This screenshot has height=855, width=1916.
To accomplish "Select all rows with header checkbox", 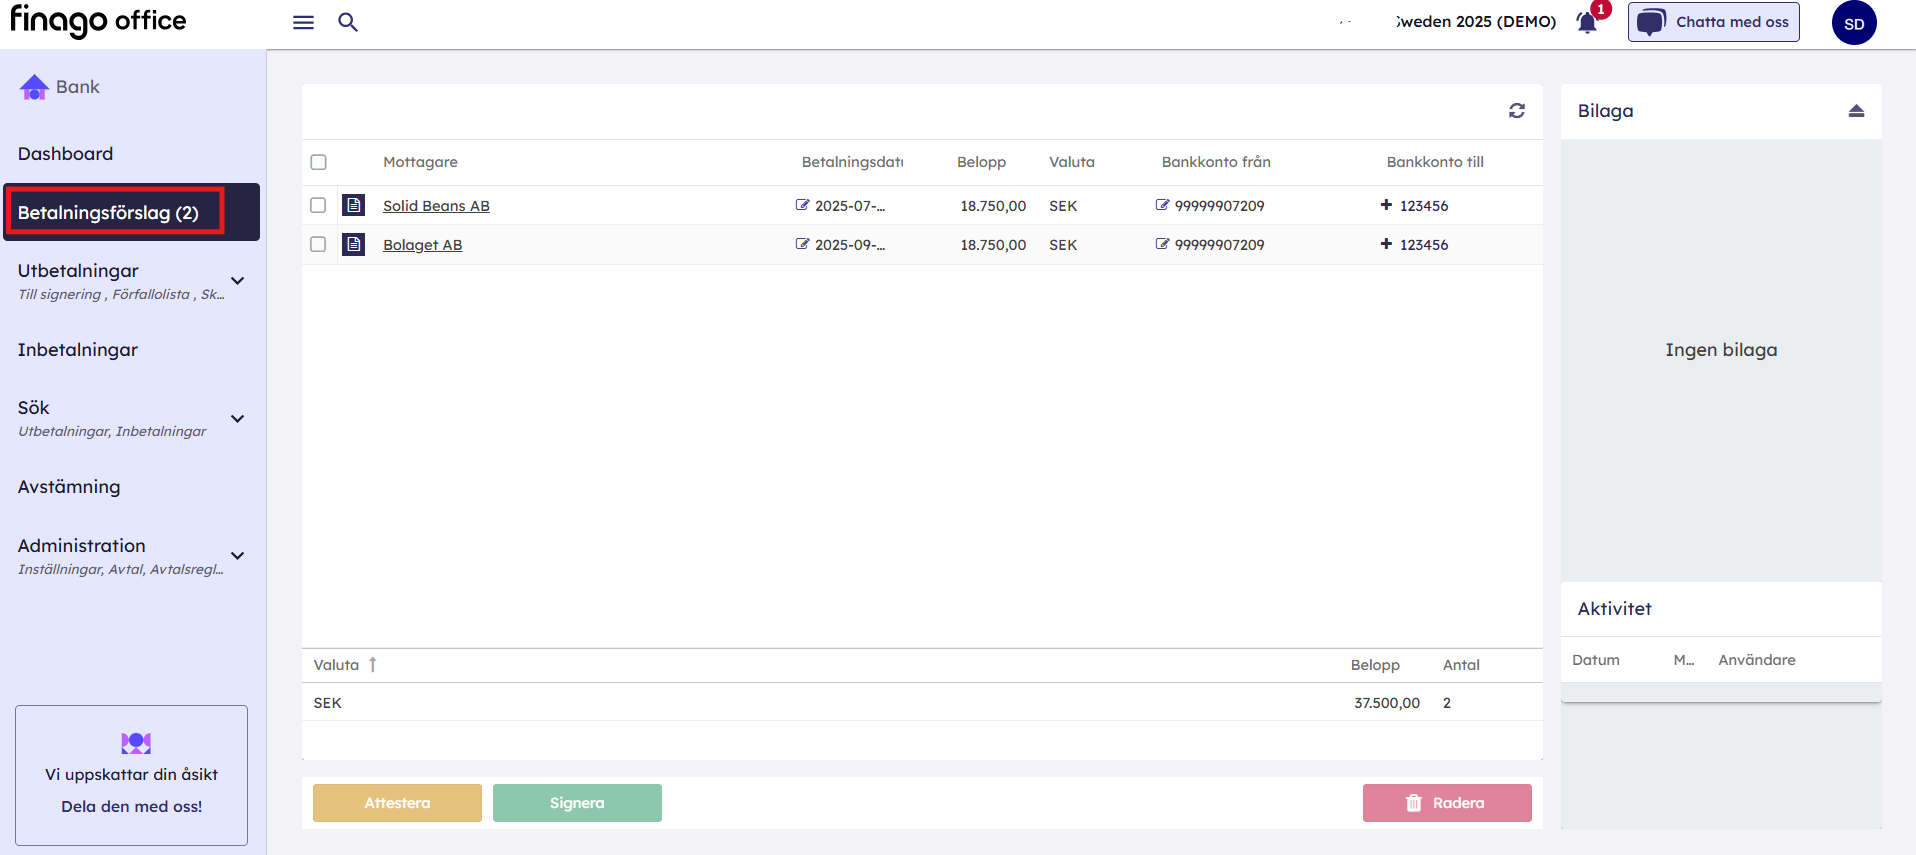I will (319, 162).
